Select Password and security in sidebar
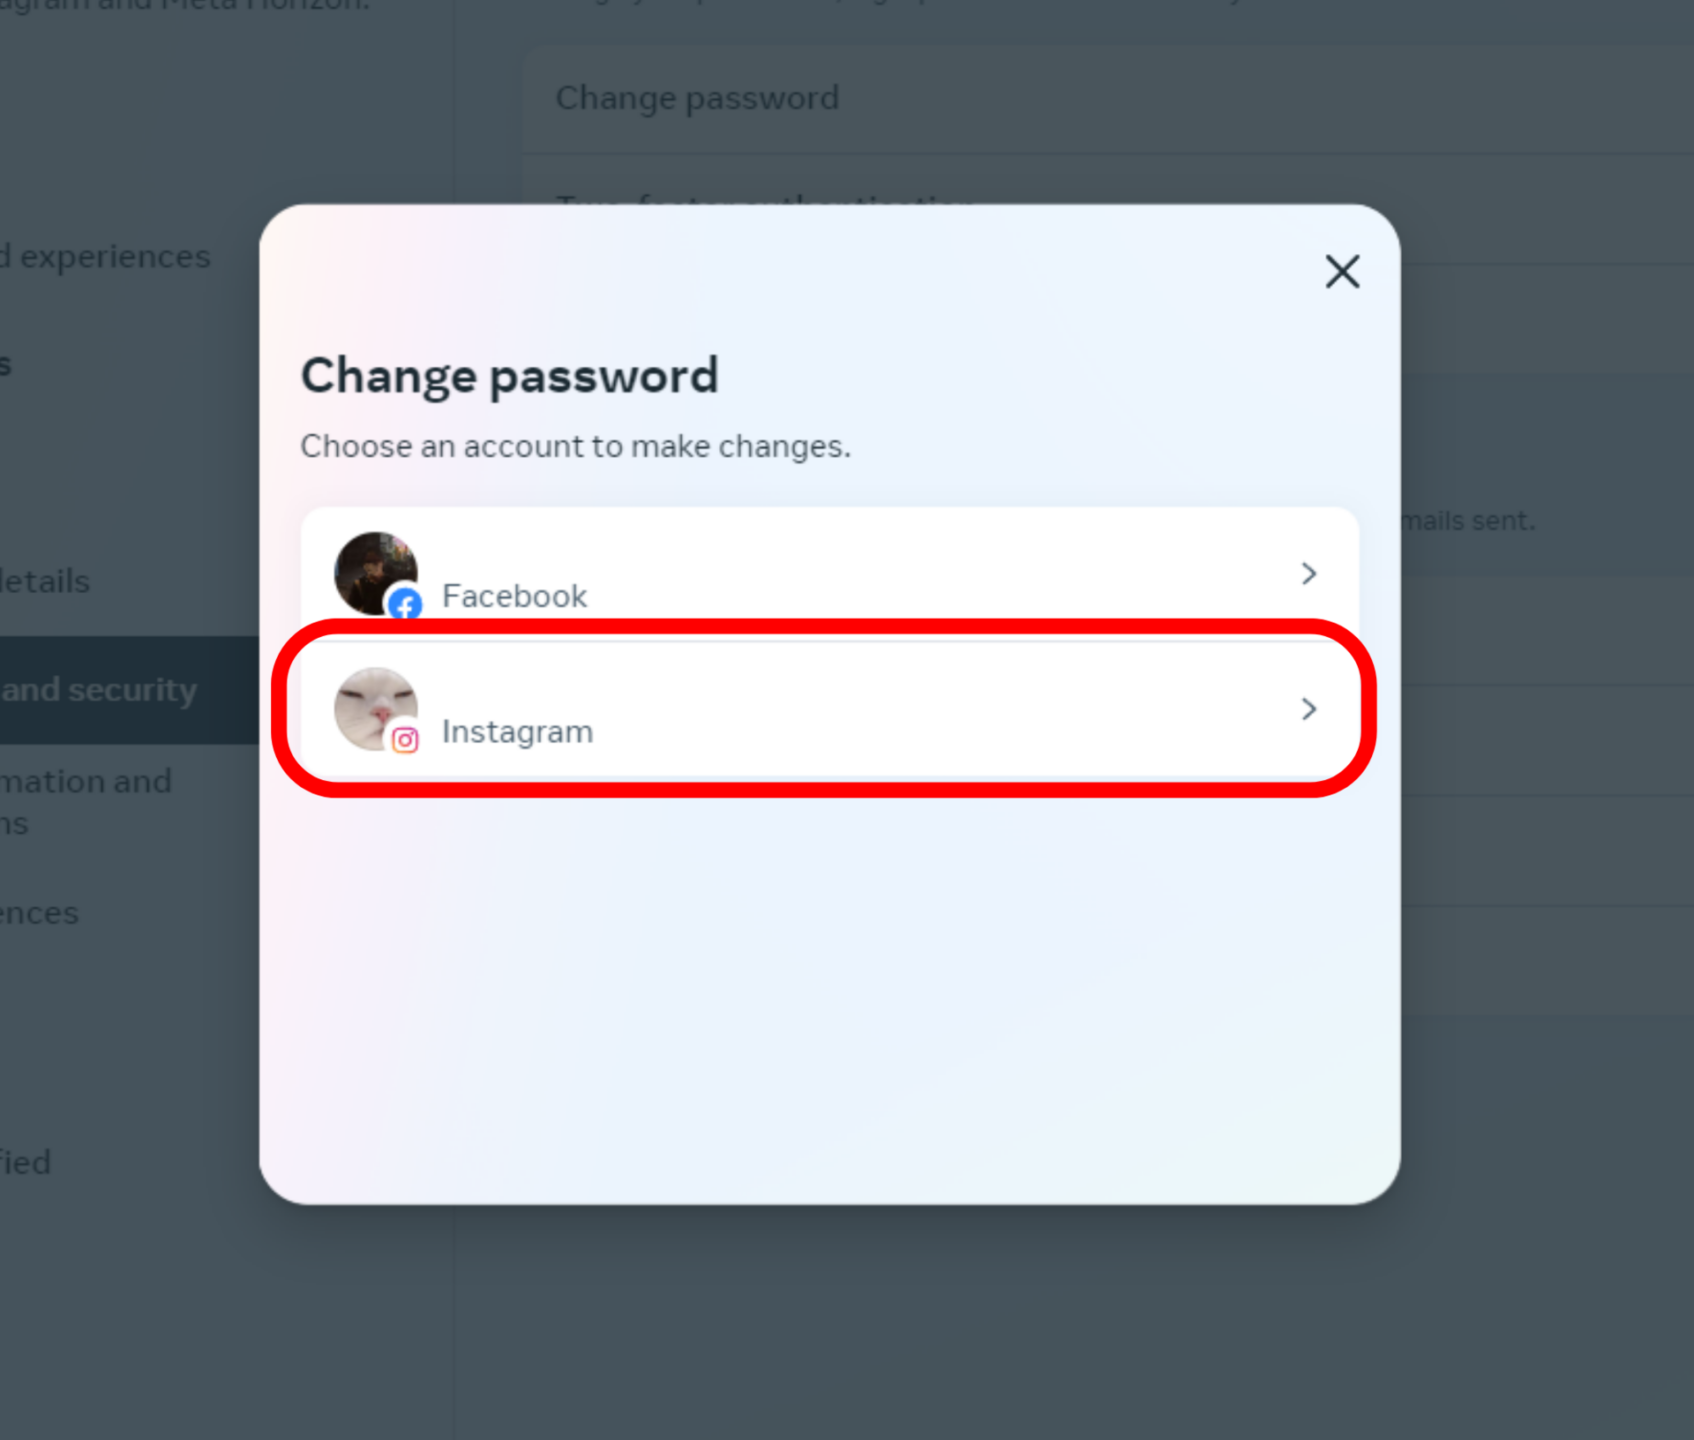 100,688
